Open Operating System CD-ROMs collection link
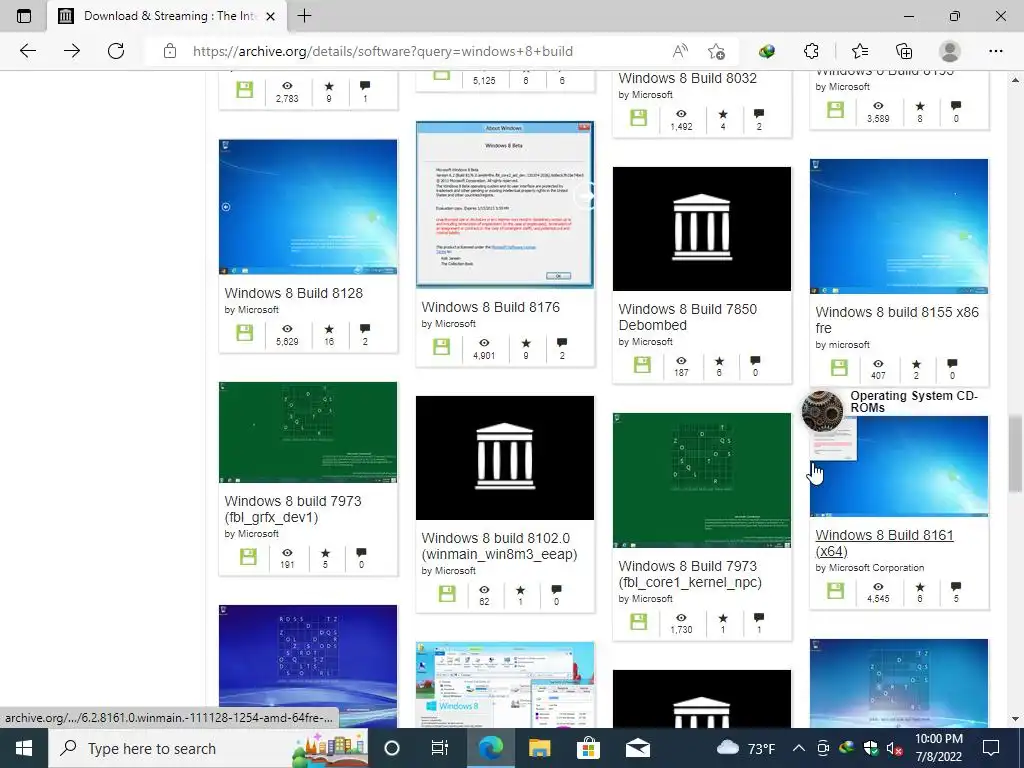Viewport: 1024px width, 768px height. point(914,402)
